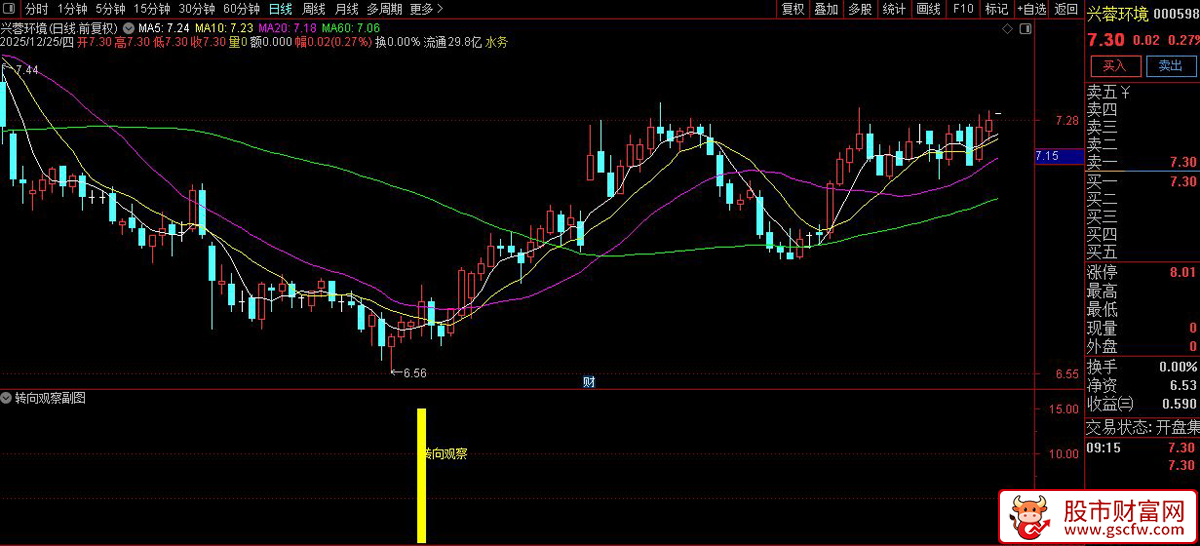Click the 返回 back button
This screenshot has height=546, width=1200.
[x=1066, y=9]
